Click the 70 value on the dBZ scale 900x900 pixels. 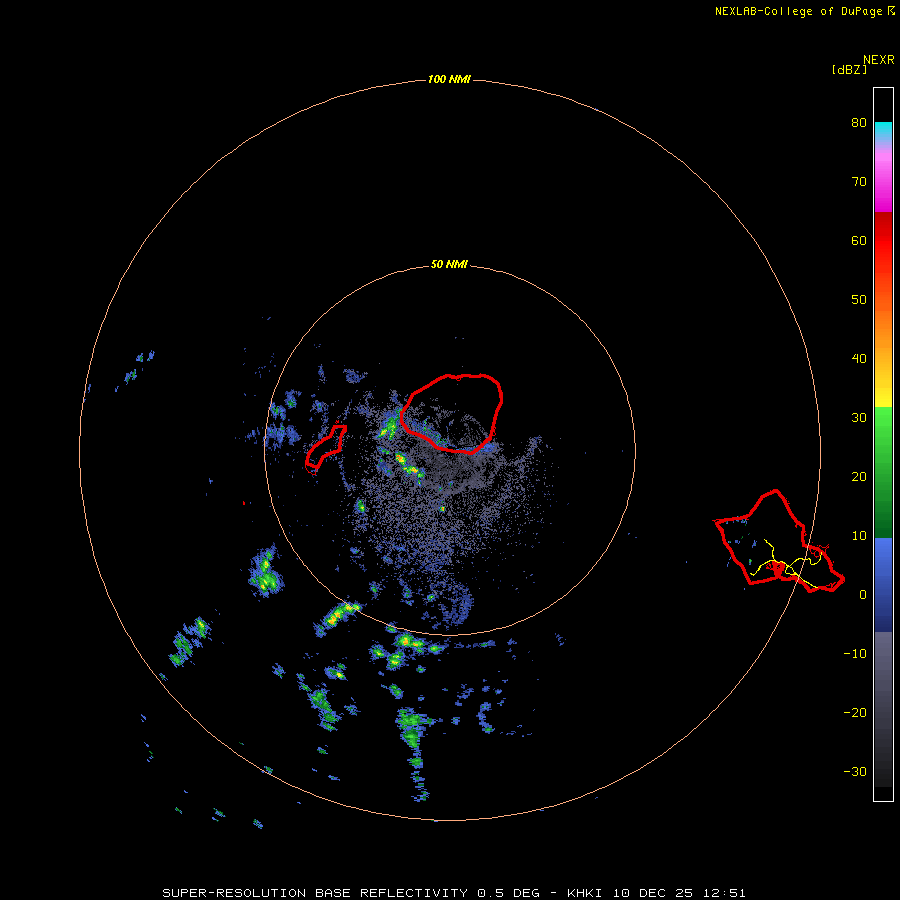pos(859,182)
